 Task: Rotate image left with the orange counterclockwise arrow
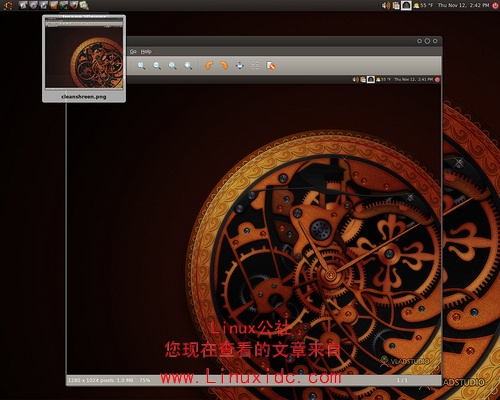(x=209, y=65)
